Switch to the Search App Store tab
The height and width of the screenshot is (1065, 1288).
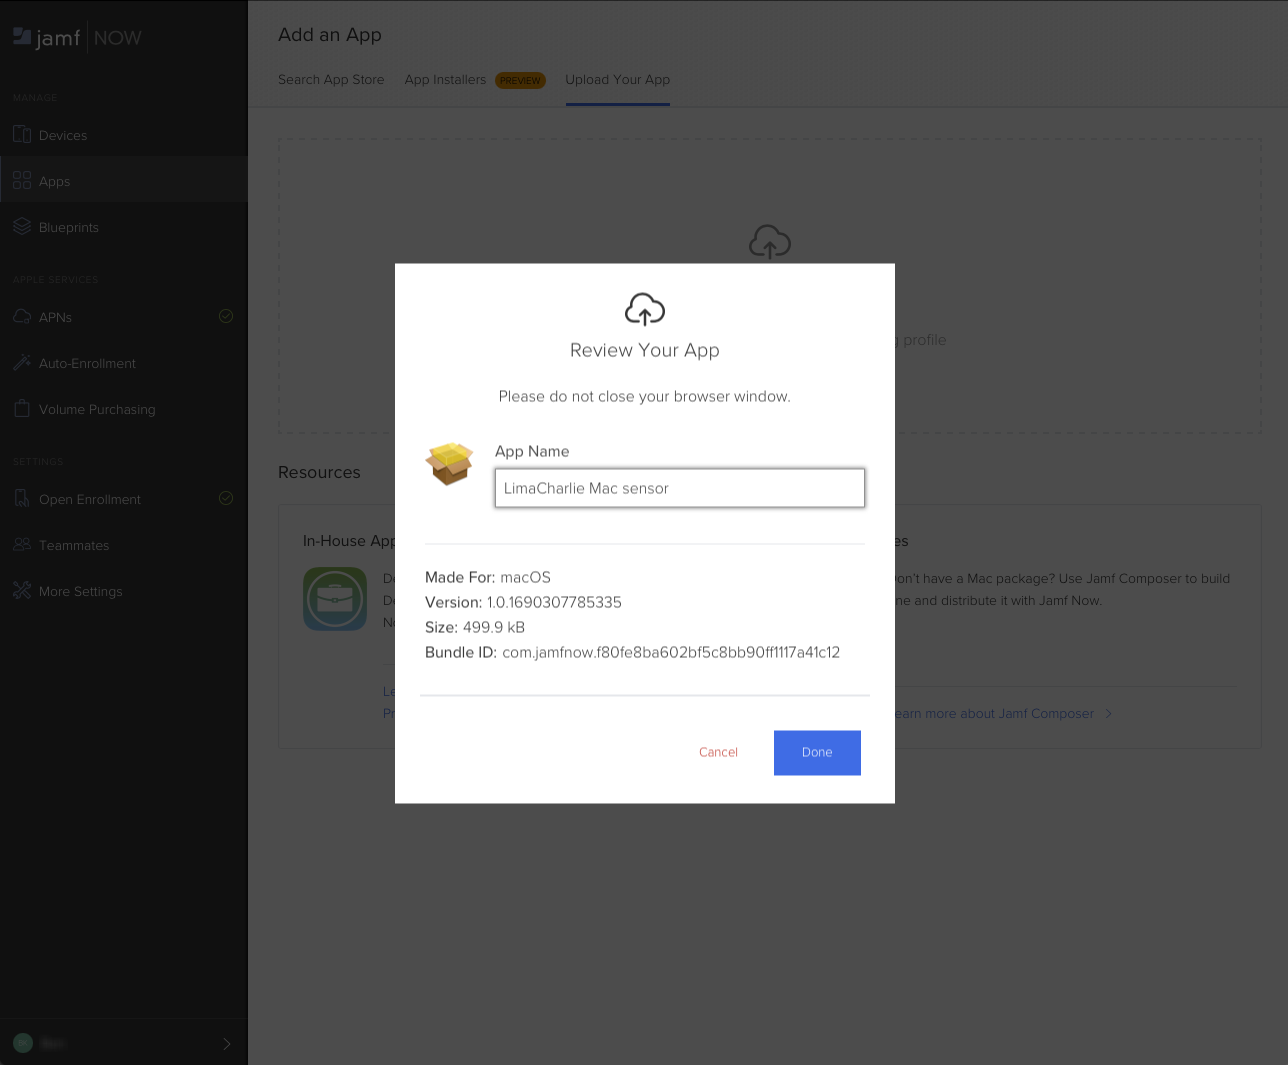tap(331, 80)
